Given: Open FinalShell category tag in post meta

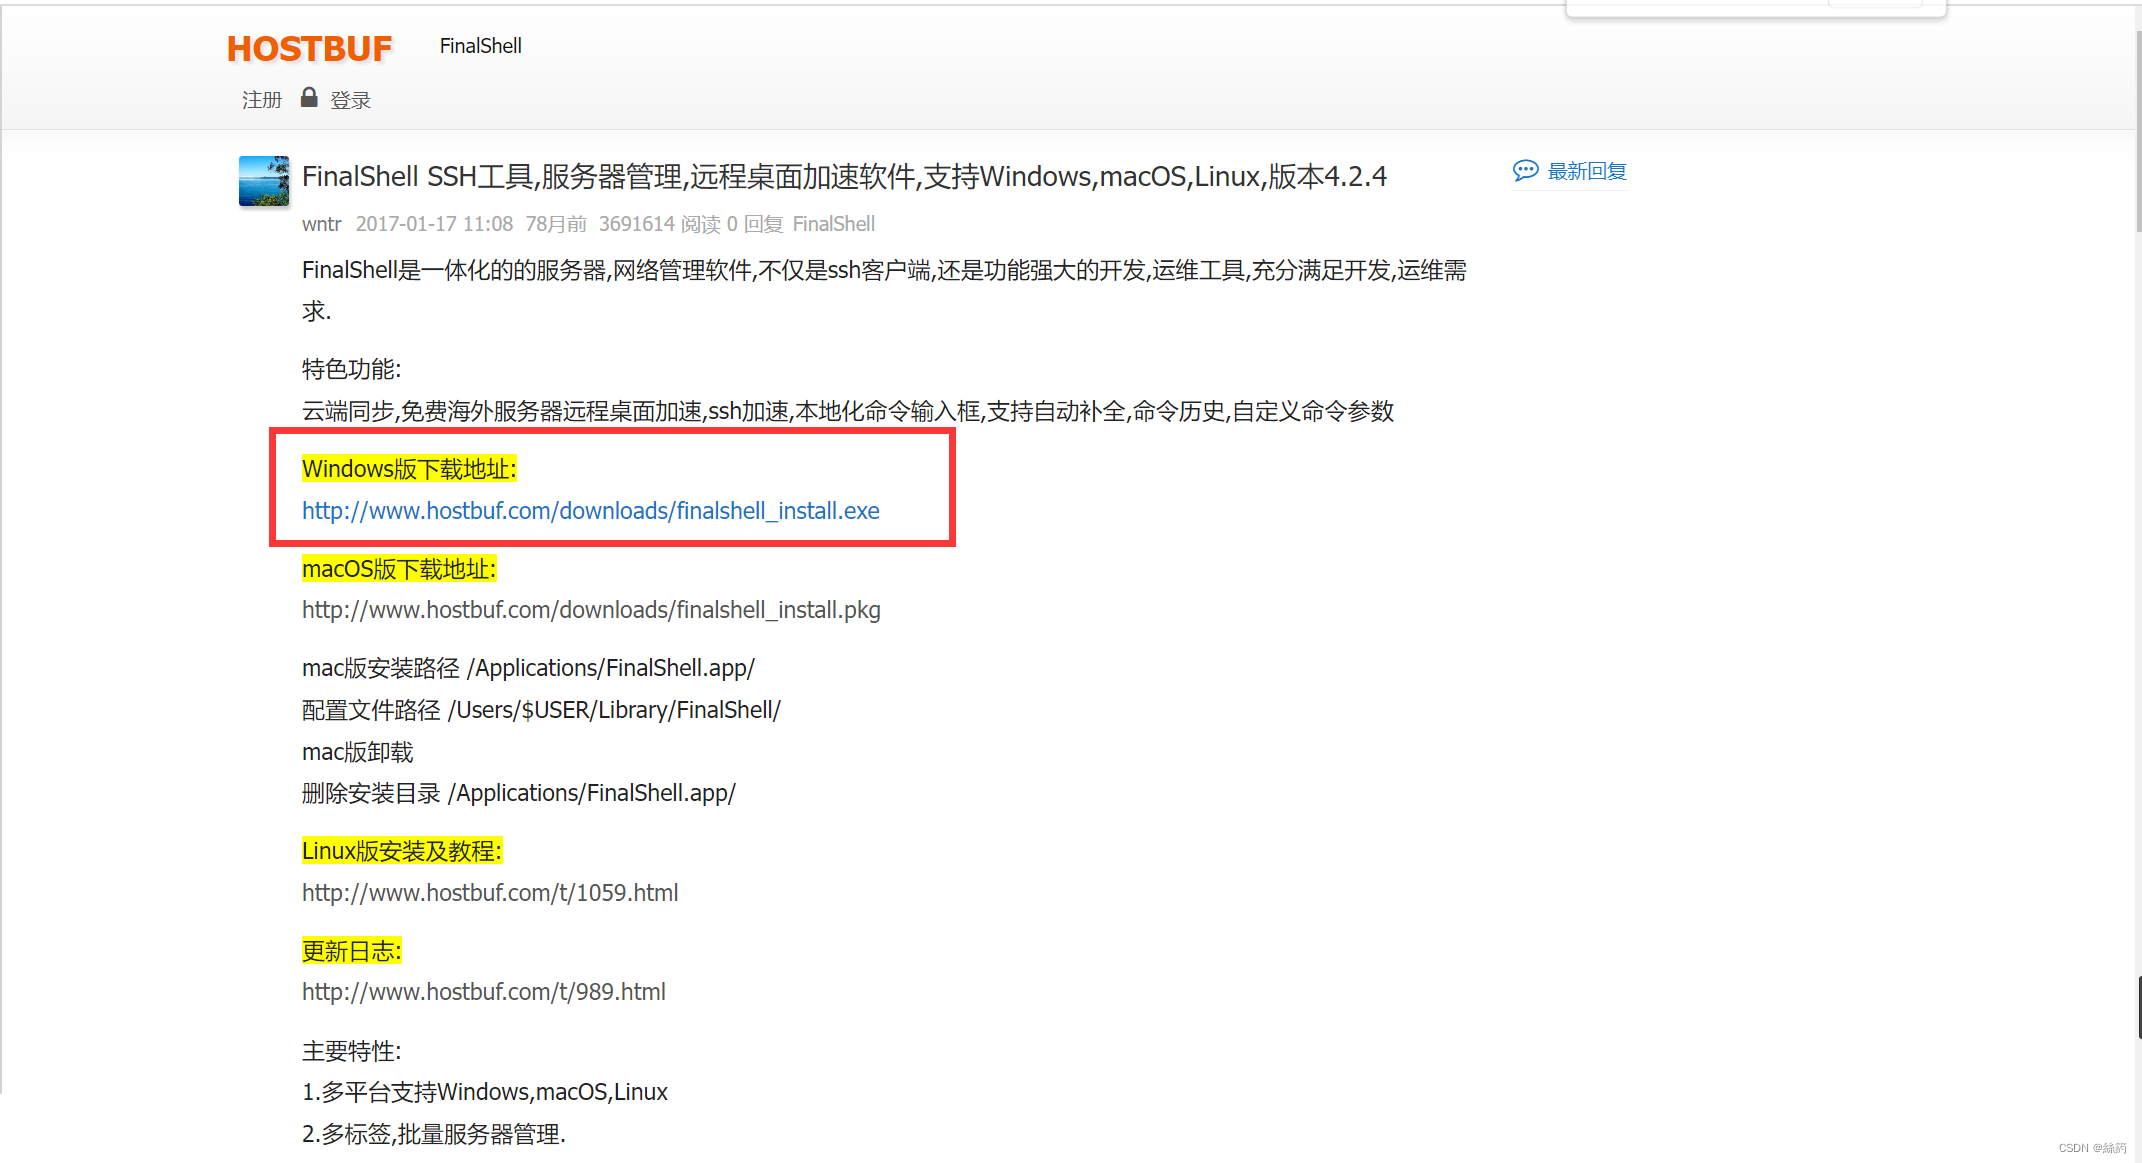Looking at the screenshot, I should click(x=833, y=224).
